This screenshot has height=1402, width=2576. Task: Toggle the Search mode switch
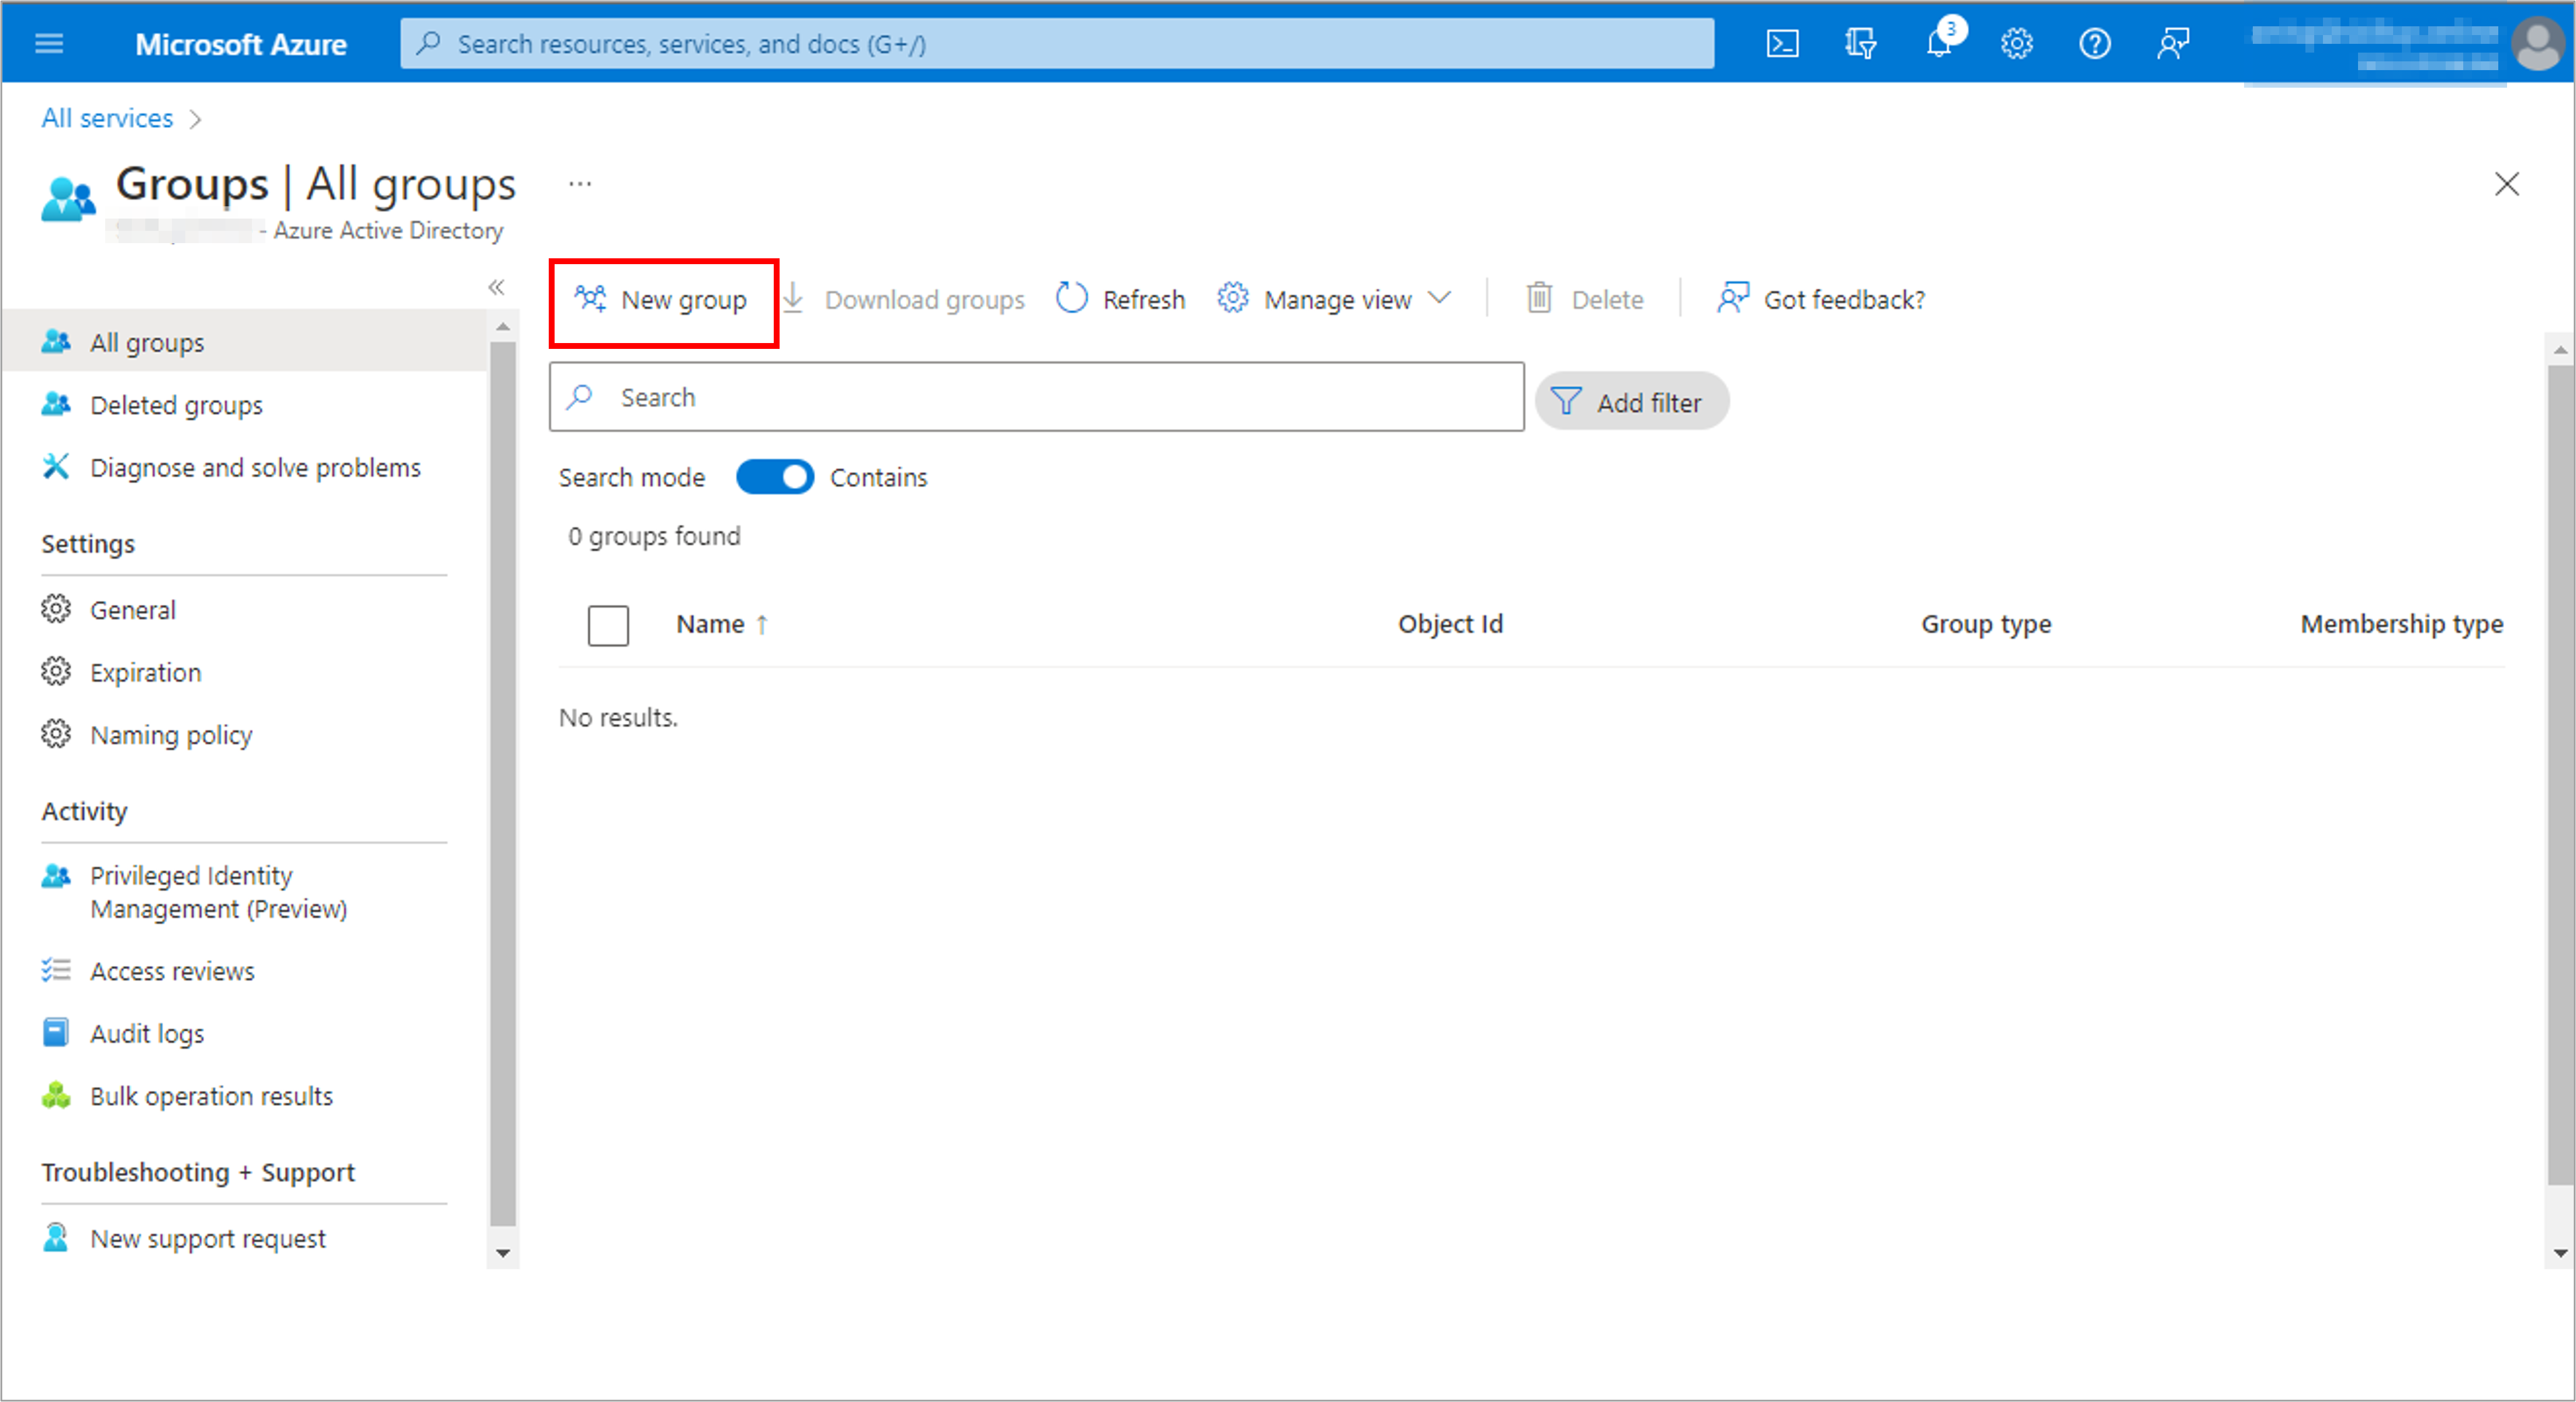point(775,477)
